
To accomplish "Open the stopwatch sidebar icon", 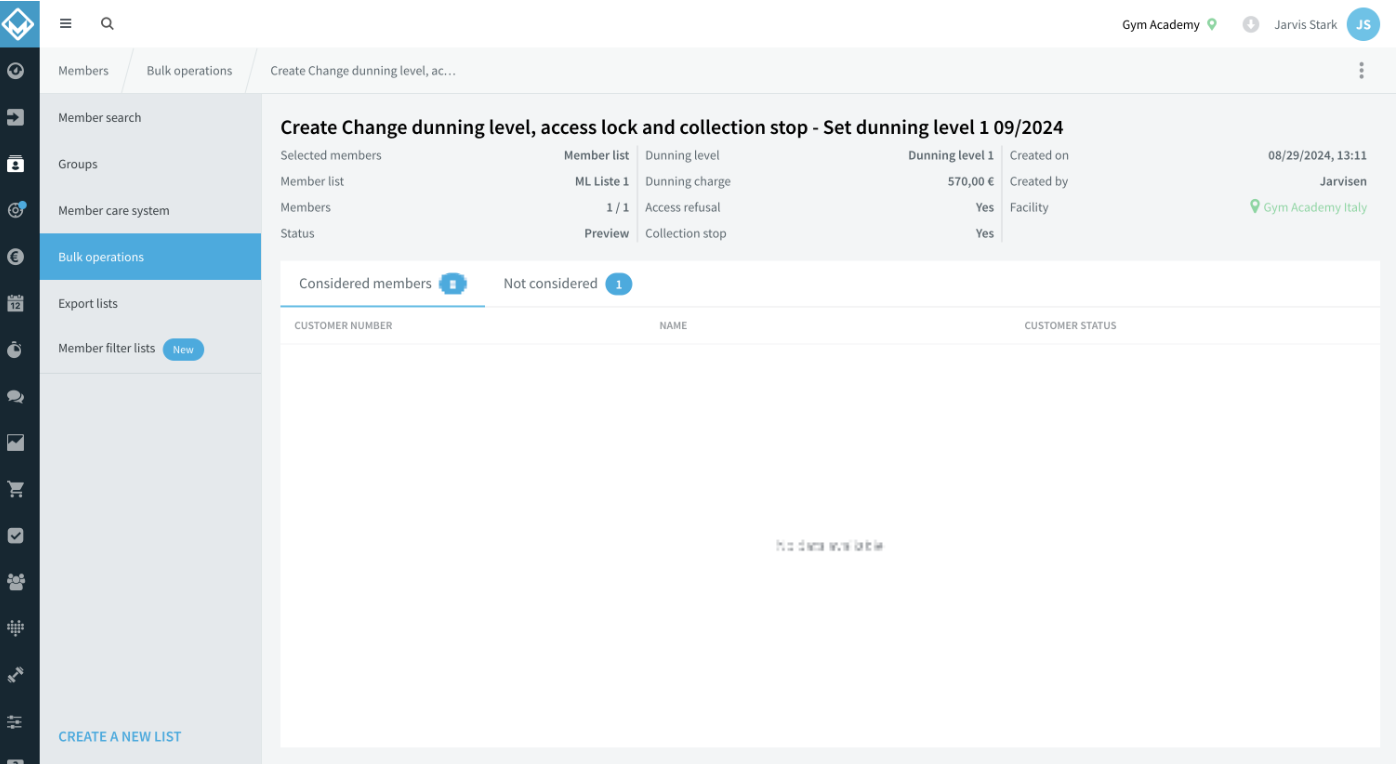I will click(x=15, y=350).
